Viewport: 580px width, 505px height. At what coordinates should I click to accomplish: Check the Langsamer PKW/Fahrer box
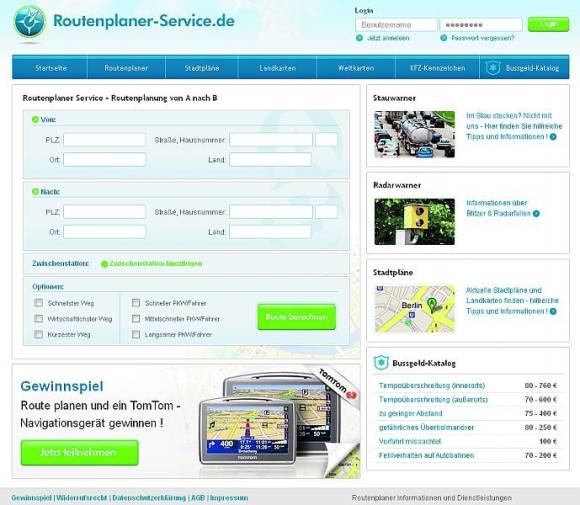(136, 334)
